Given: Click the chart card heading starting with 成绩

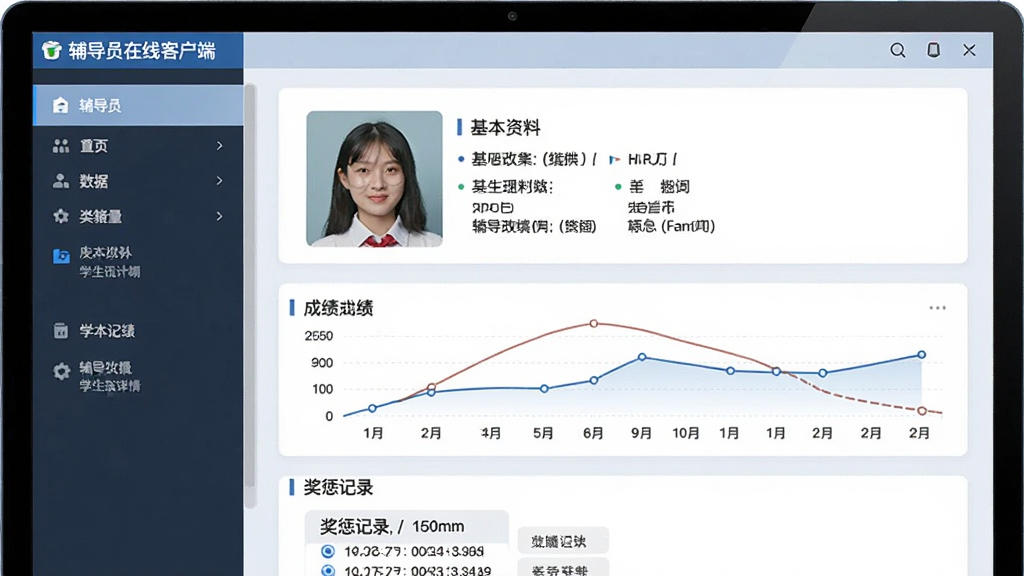Looking at the screenshot, I should [338, 308].
